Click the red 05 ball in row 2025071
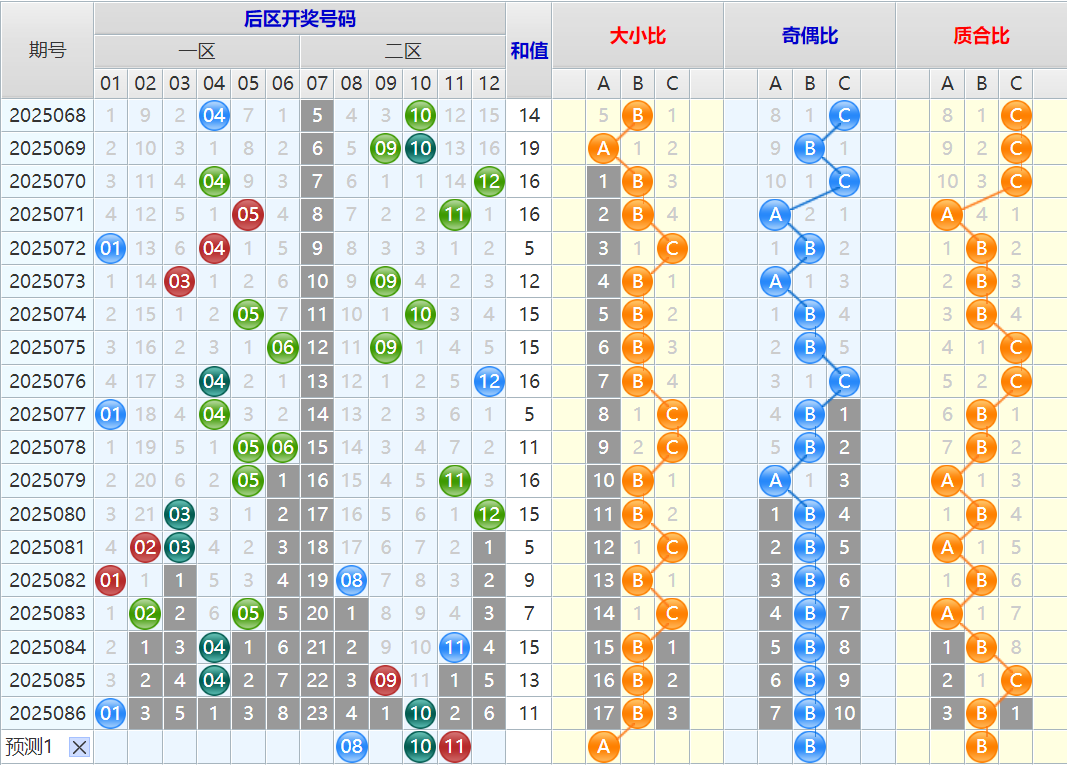The height and width of the screenshot is (765, 1067). coord(248,214)
